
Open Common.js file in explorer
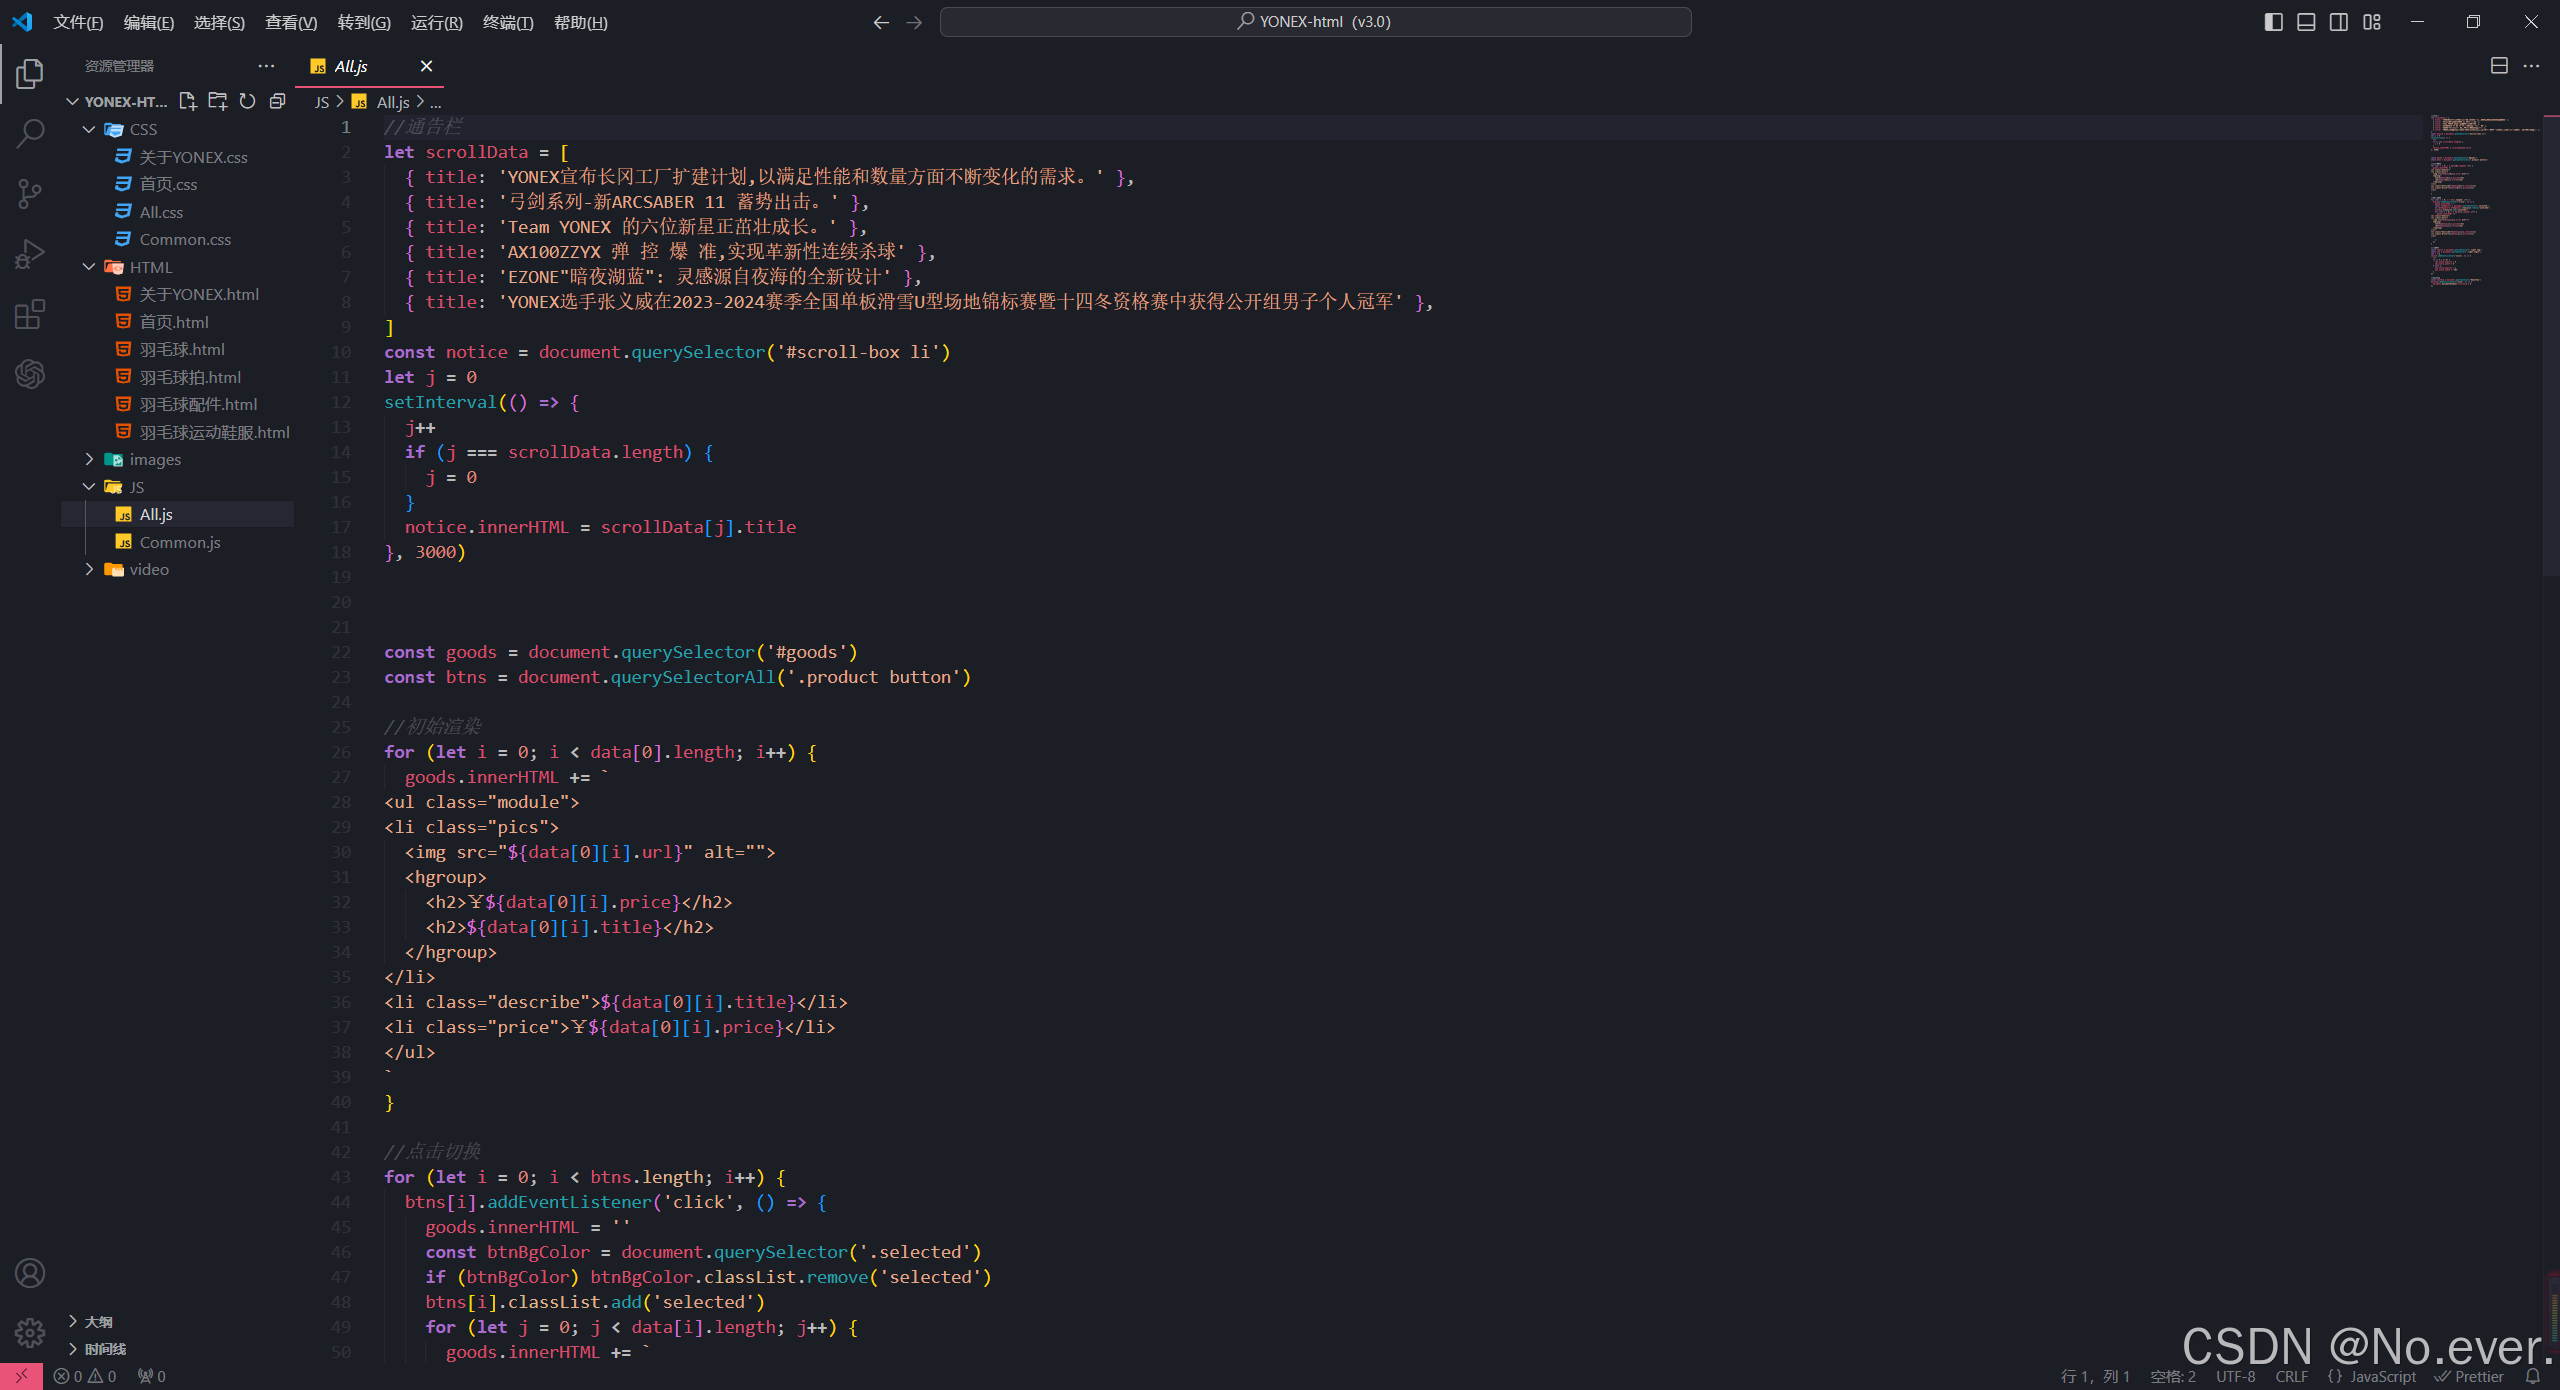click(180, 542)
